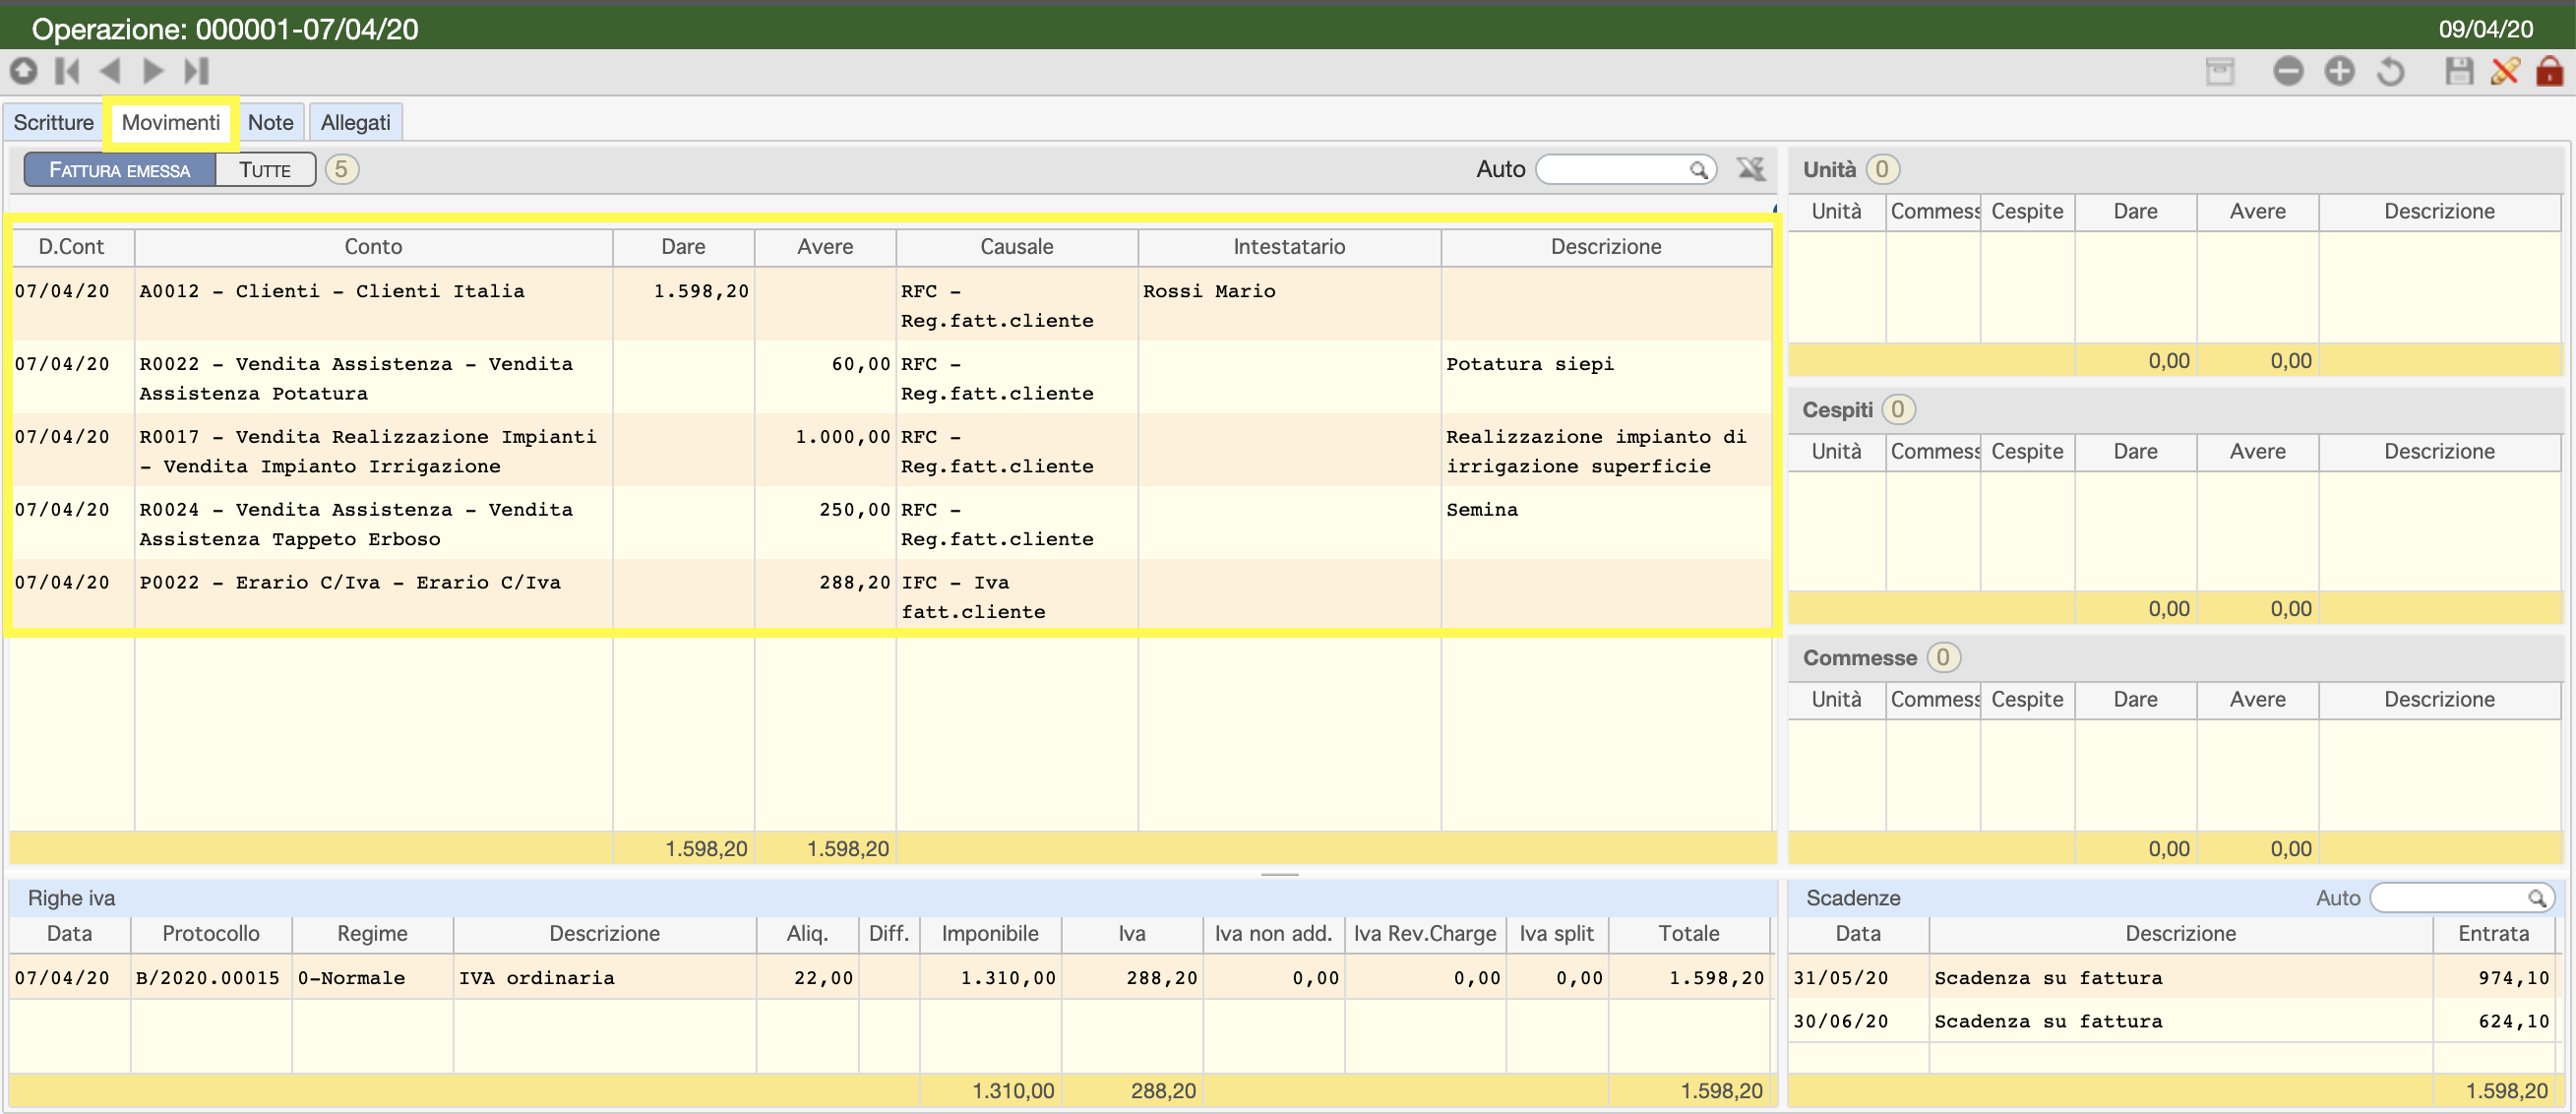Open the Movimenti tab

pos(171,122)
